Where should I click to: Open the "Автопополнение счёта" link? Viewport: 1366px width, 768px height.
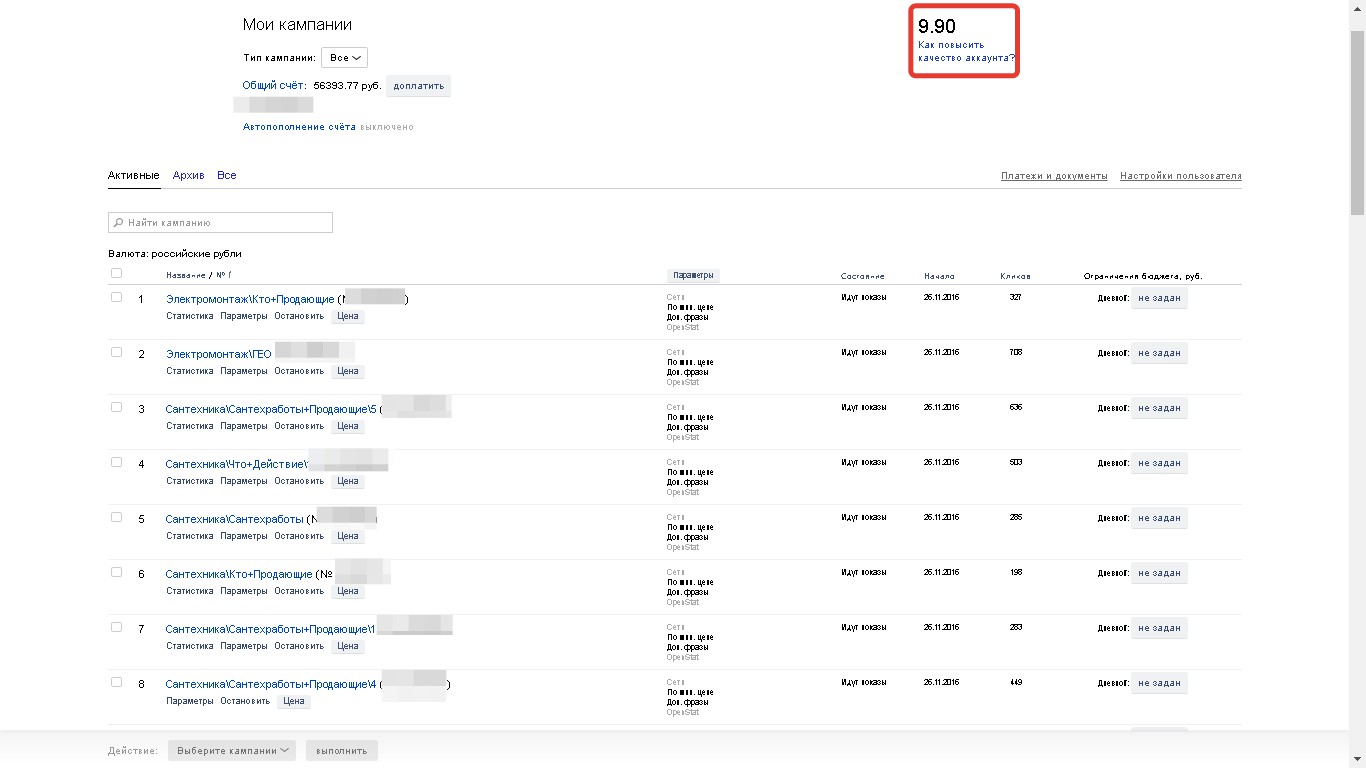(299, 127)
